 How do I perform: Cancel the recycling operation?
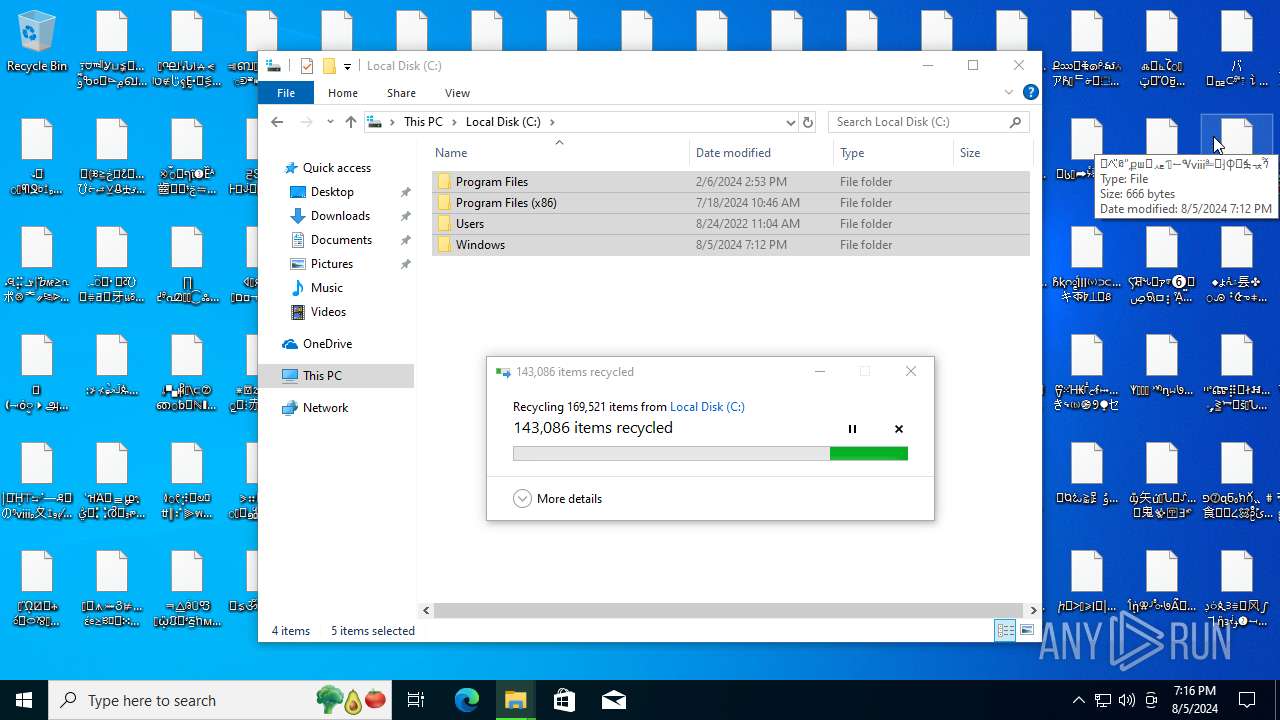pos(898,429)
